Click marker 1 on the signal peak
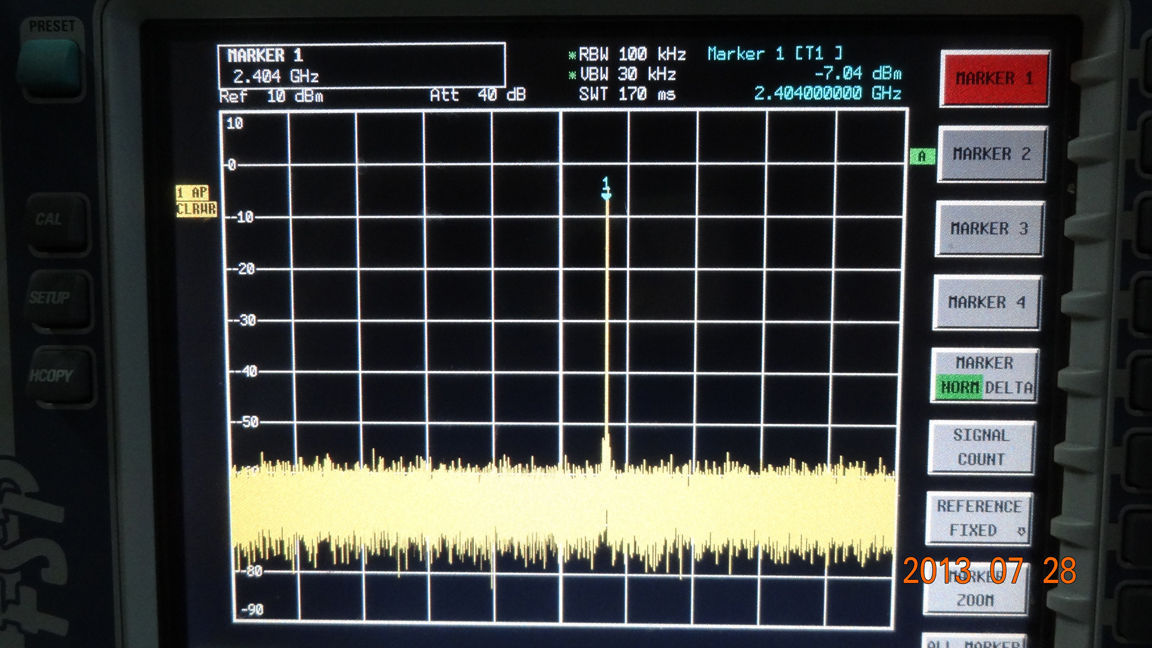Viewport: 1152px width, 648px height. [x=606, y=189]
